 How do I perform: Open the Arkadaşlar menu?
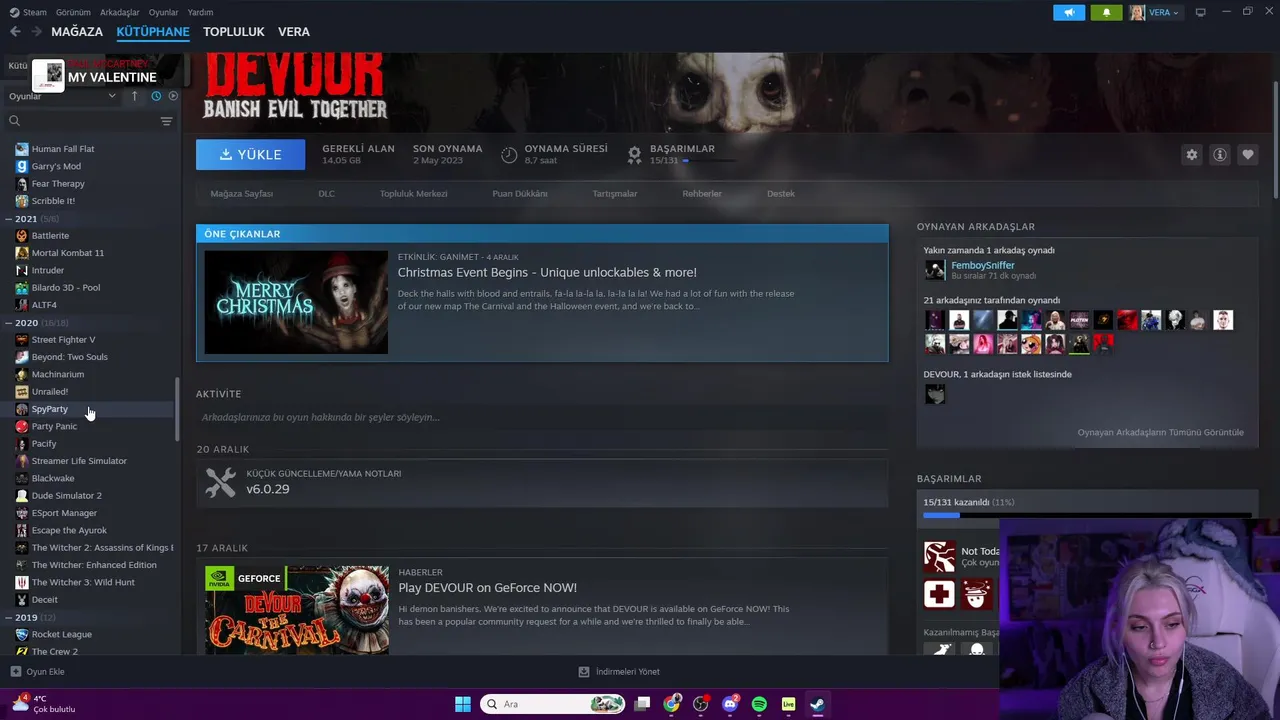tap(120, 12)
